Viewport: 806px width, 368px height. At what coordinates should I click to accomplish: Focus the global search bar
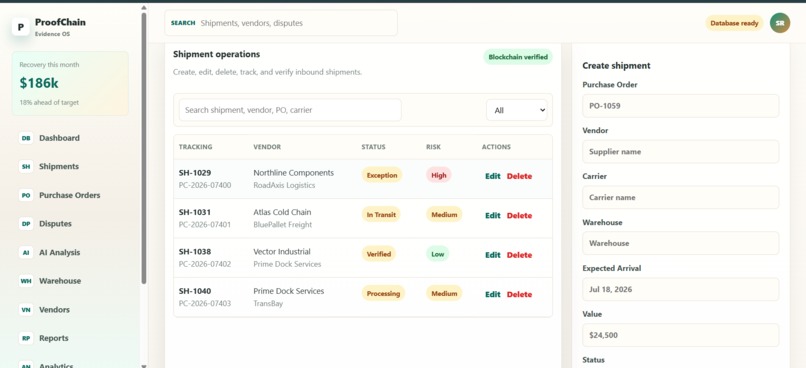(x=281, y=23)
